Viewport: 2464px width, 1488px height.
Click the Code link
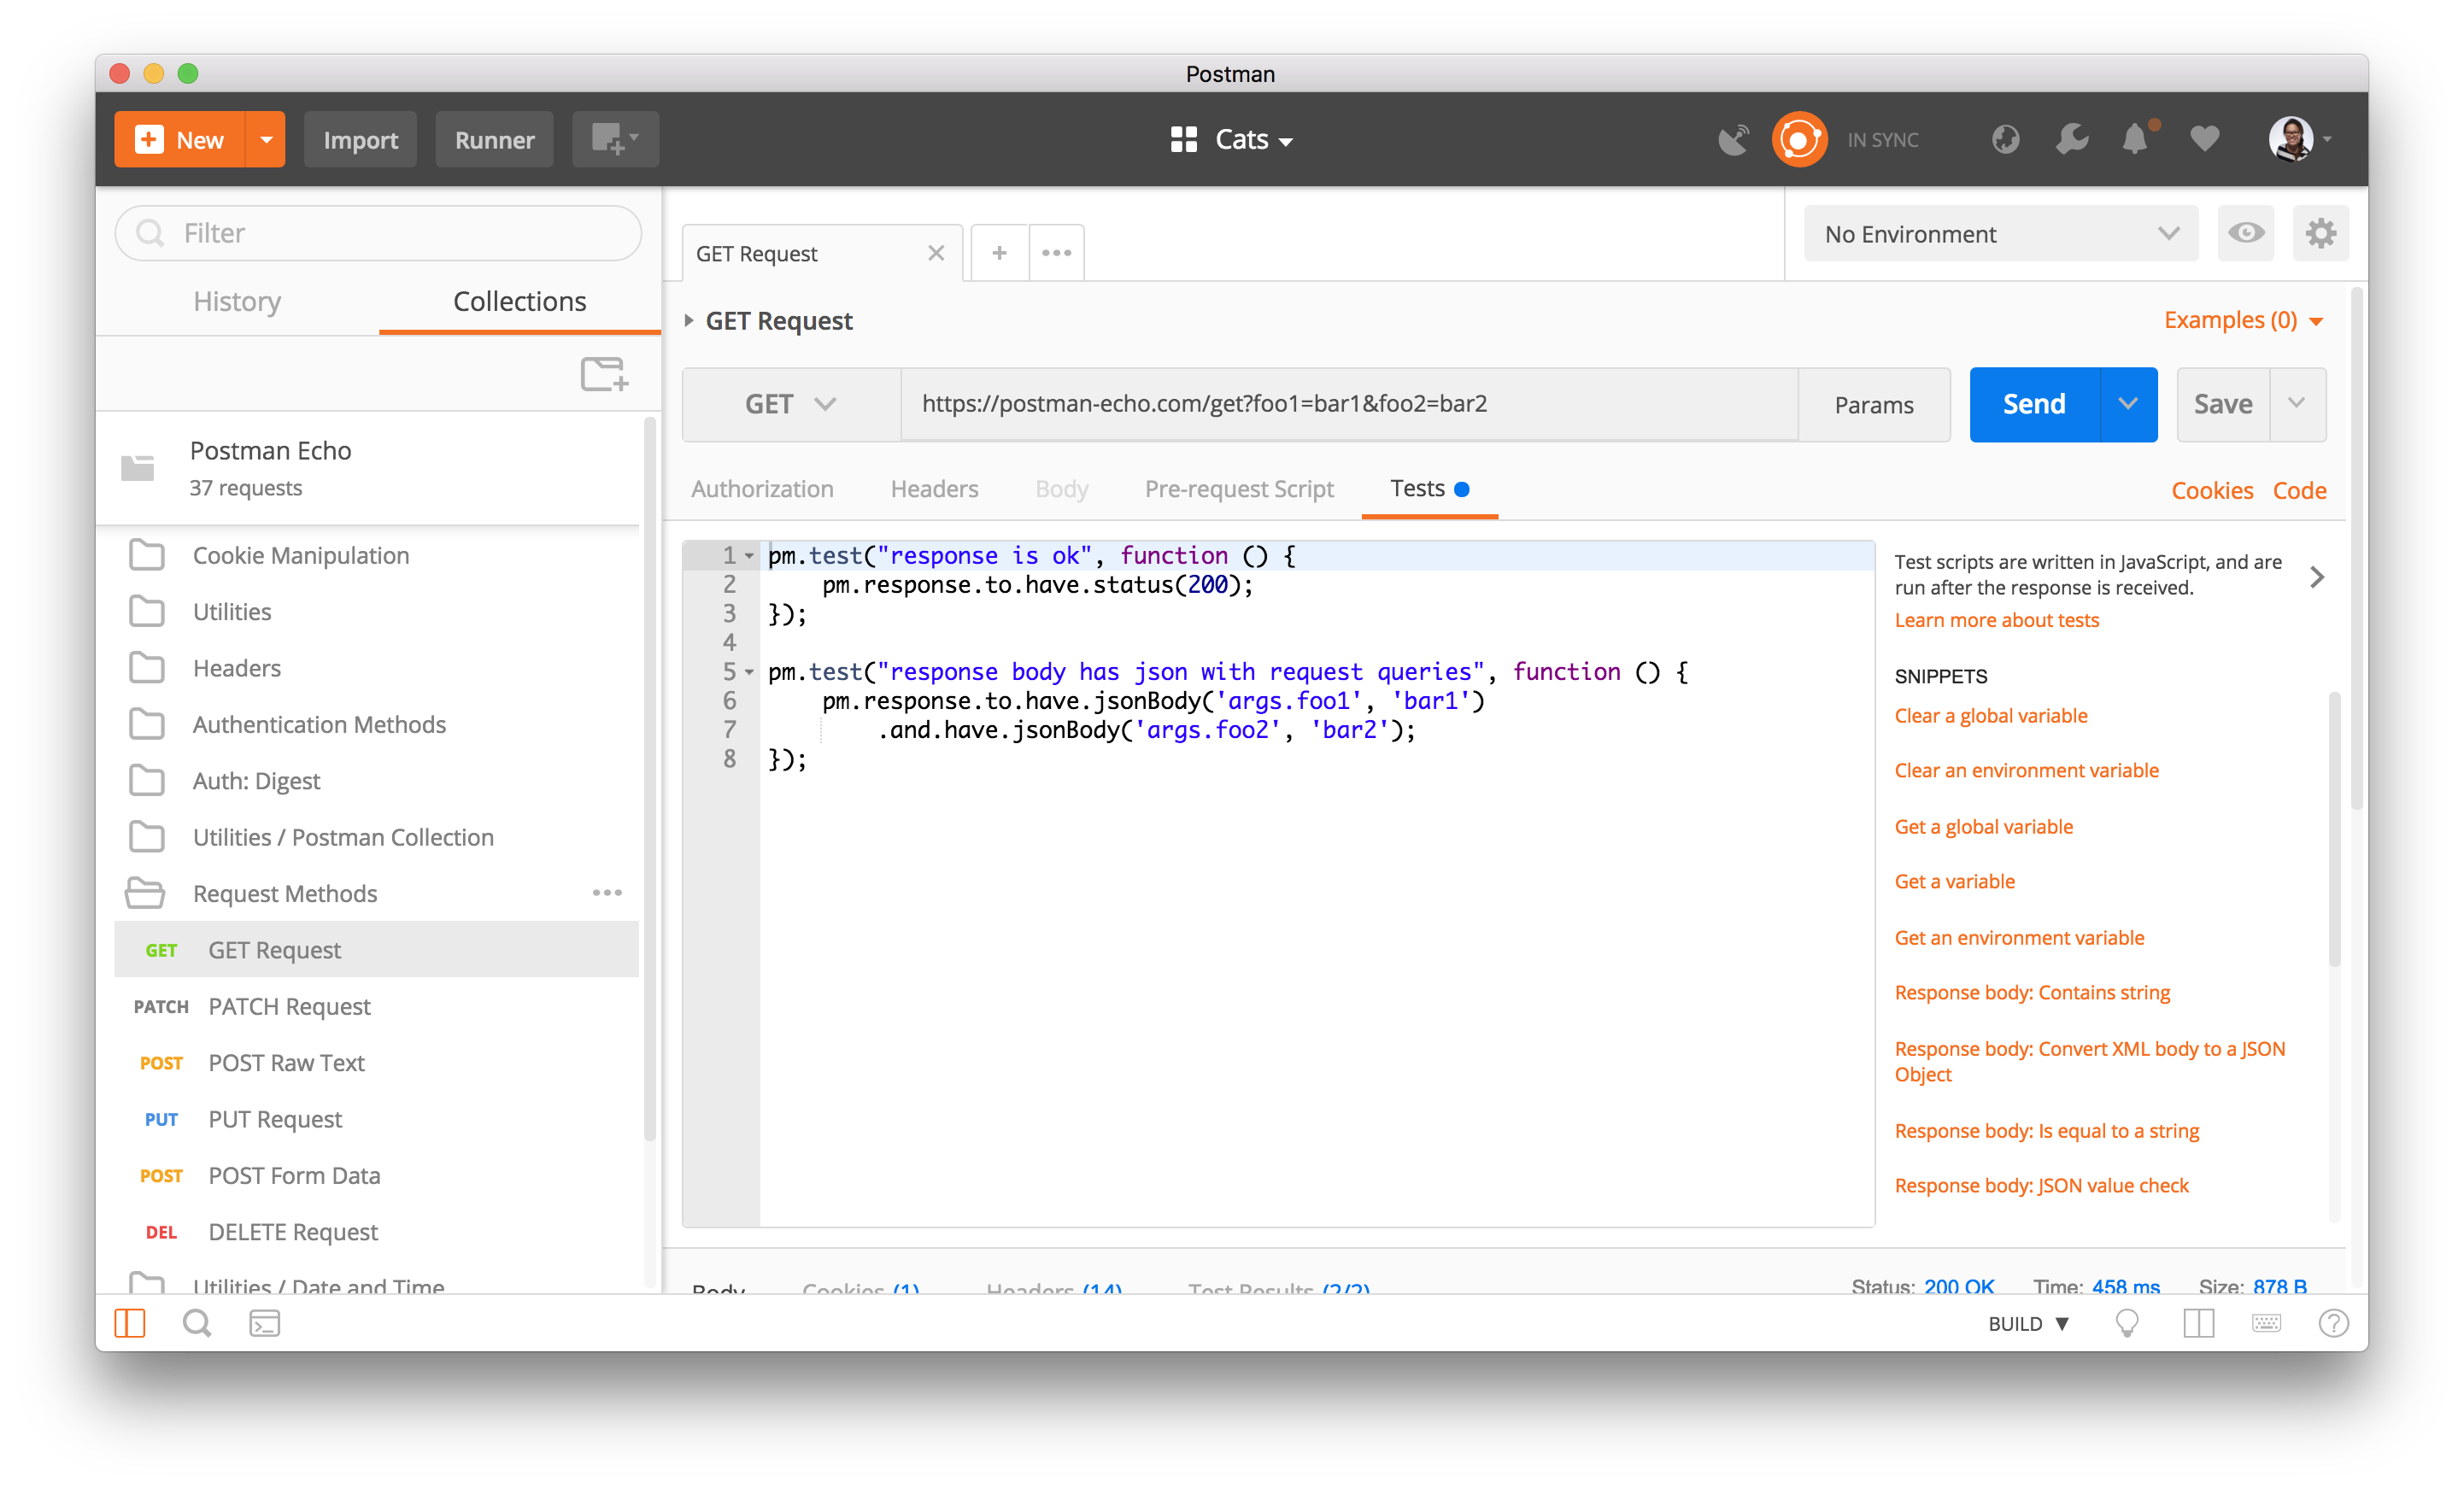(x=2299, y=490)
